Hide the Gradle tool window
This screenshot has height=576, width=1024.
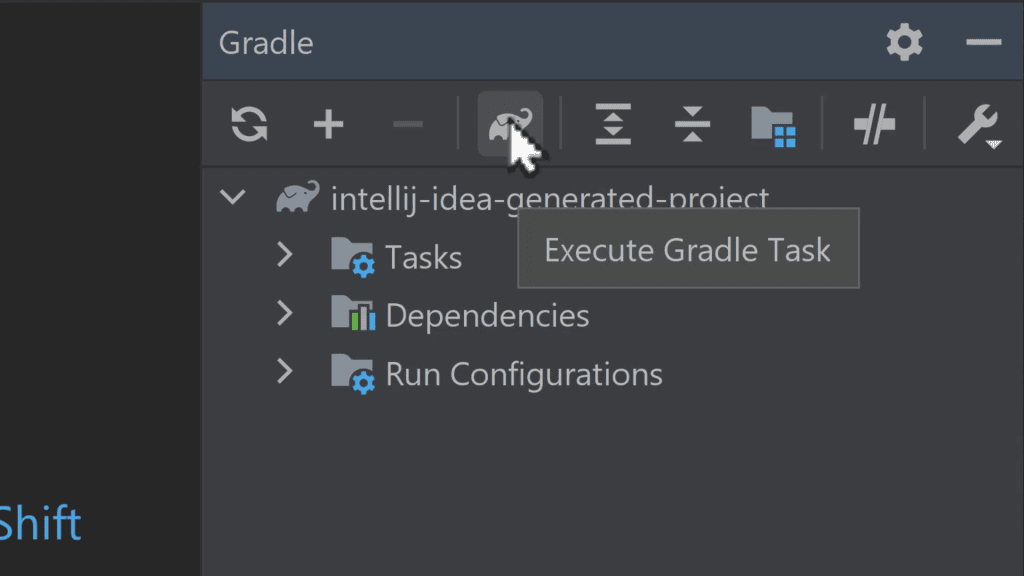click(984, 42)
